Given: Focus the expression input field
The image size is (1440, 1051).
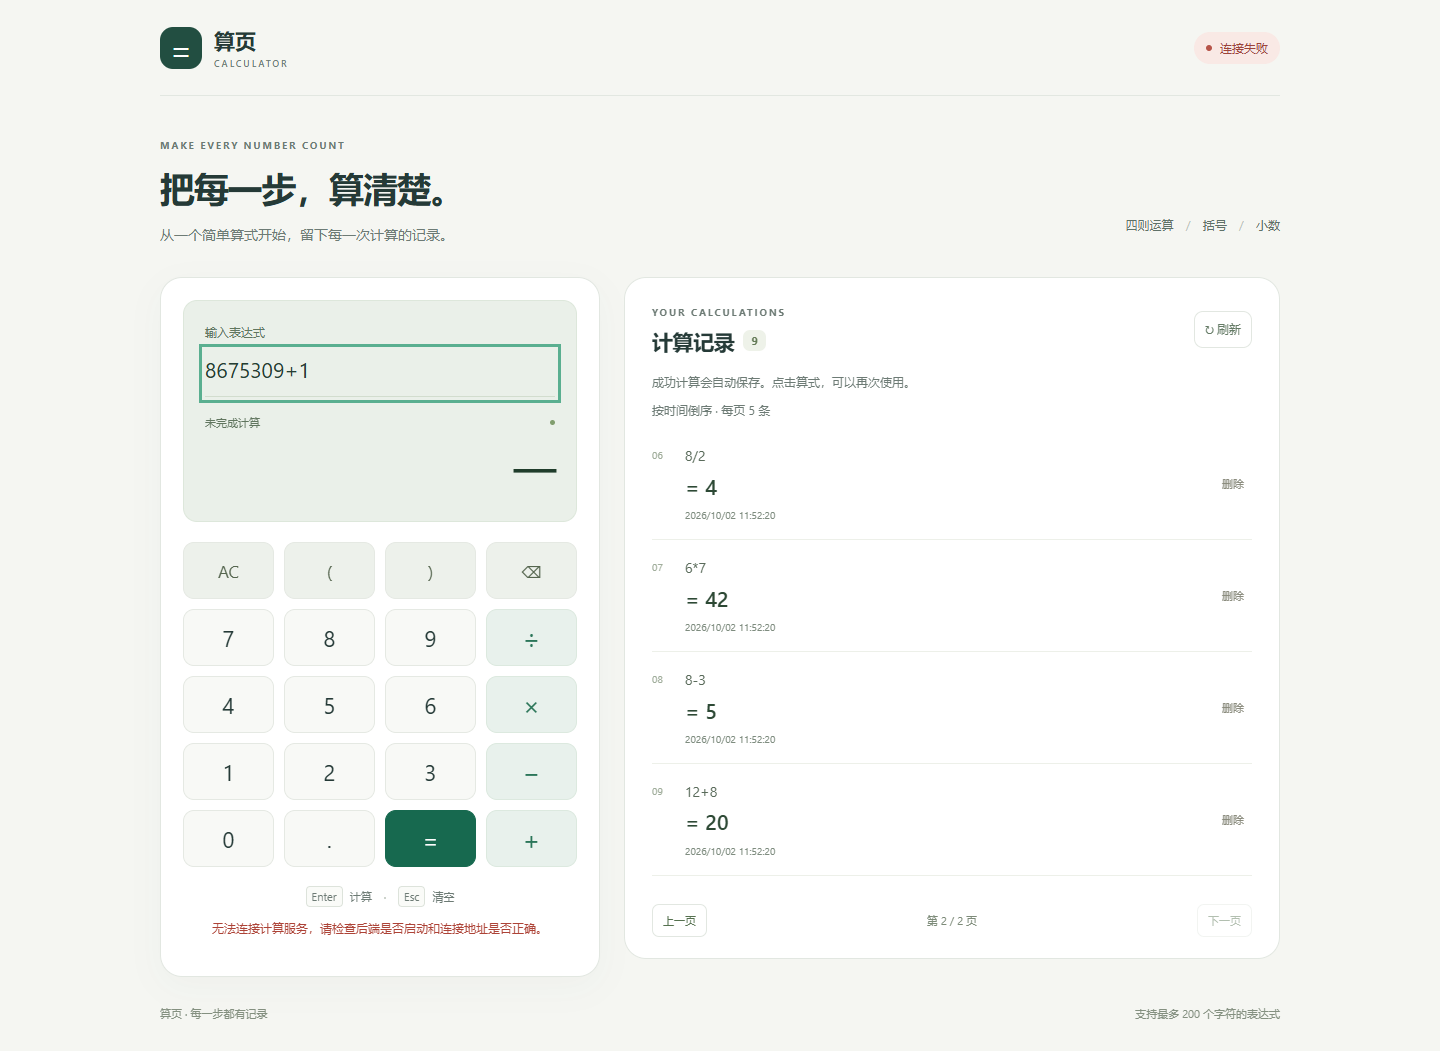Looking at the screenshot, I should 380,373.
